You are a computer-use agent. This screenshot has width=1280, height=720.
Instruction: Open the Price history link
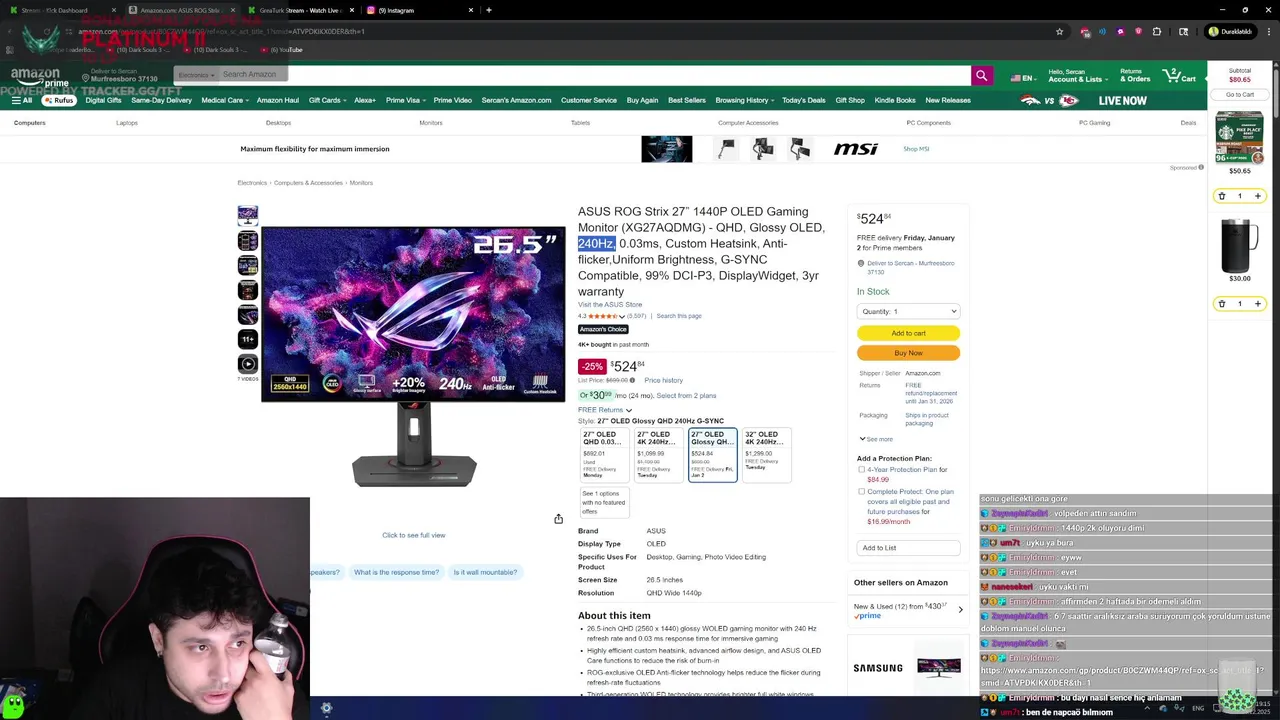[x=664, y=380]
